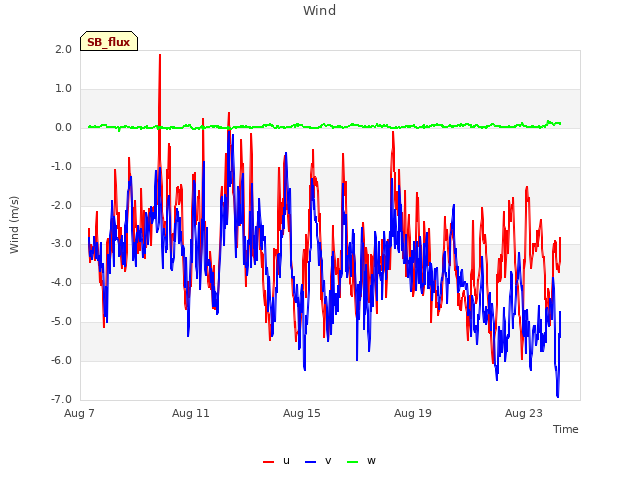Click the -1.0 y-axis tick label
The image size is (640, 480).
tap(61, 167)
